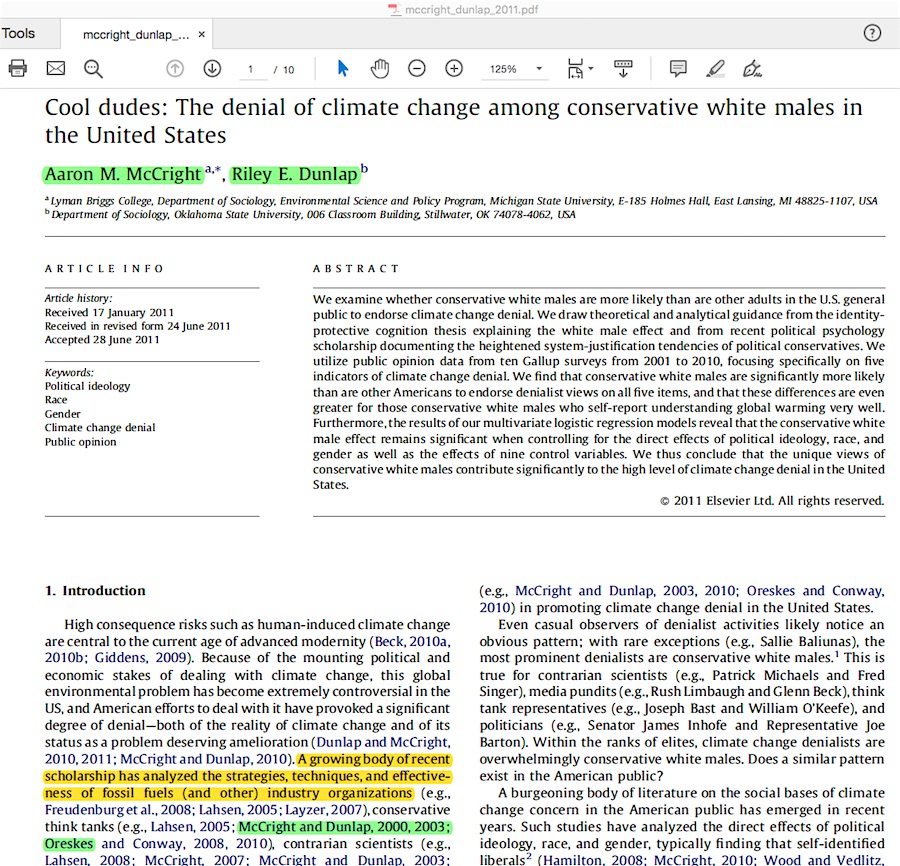900x866 pixels.
Task: Select the arrow selection tool
Action: [x=343, y=69]
